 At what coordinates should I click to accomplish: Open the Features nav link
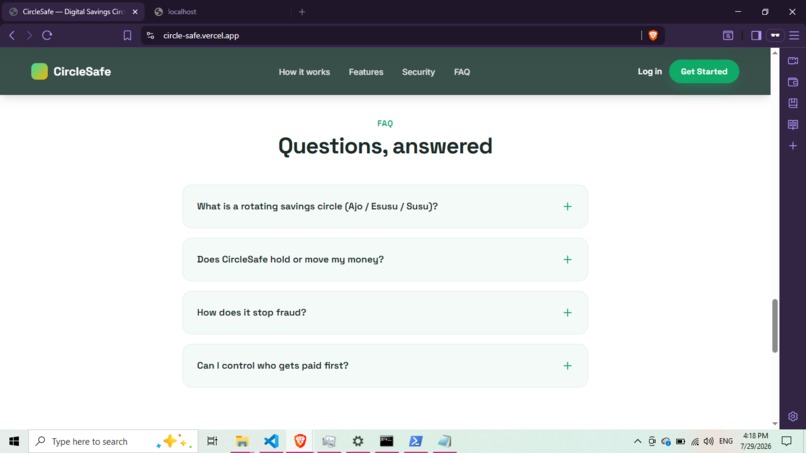point(366,72)
